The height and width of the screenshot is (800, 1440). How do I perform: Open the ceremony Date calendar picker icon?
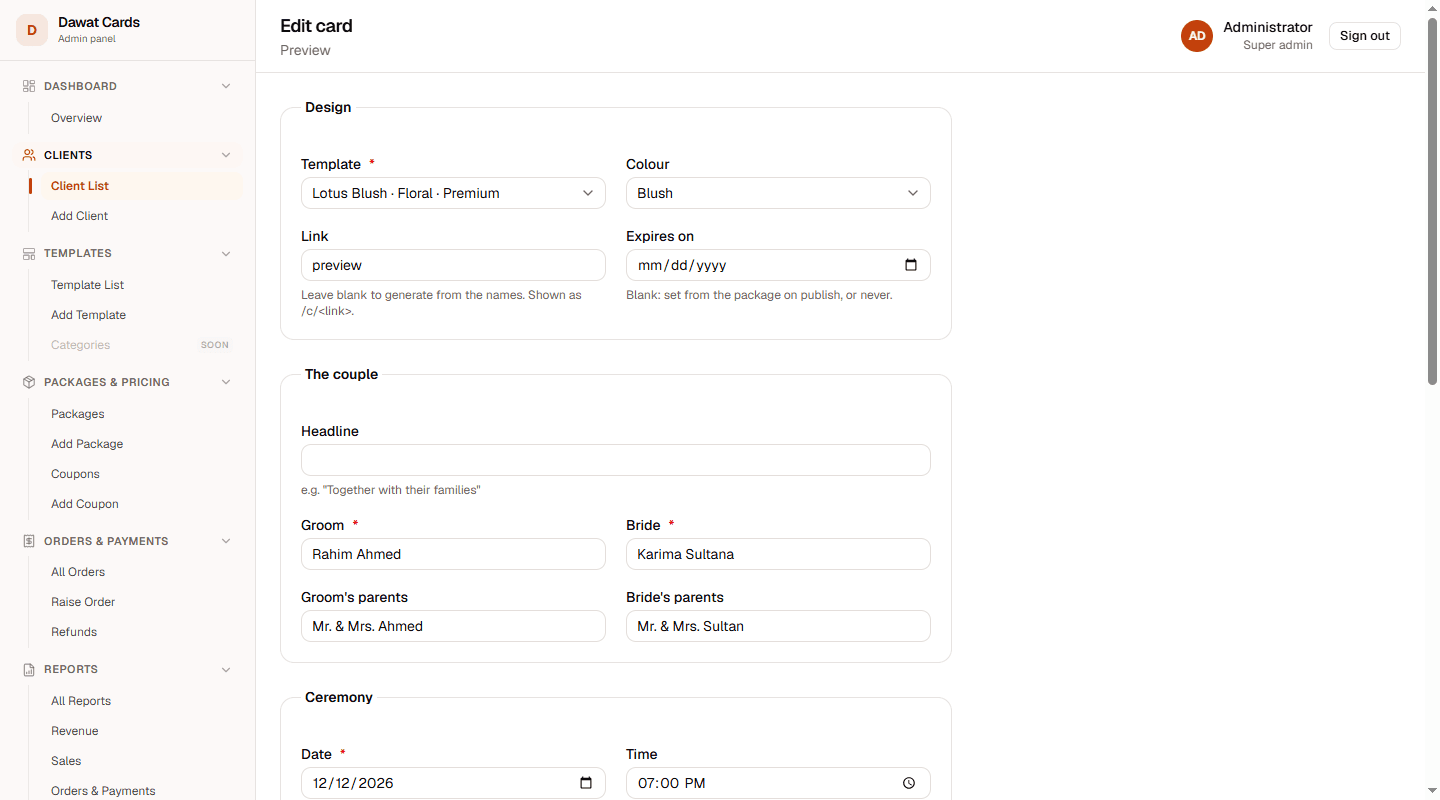pos(586,783)
